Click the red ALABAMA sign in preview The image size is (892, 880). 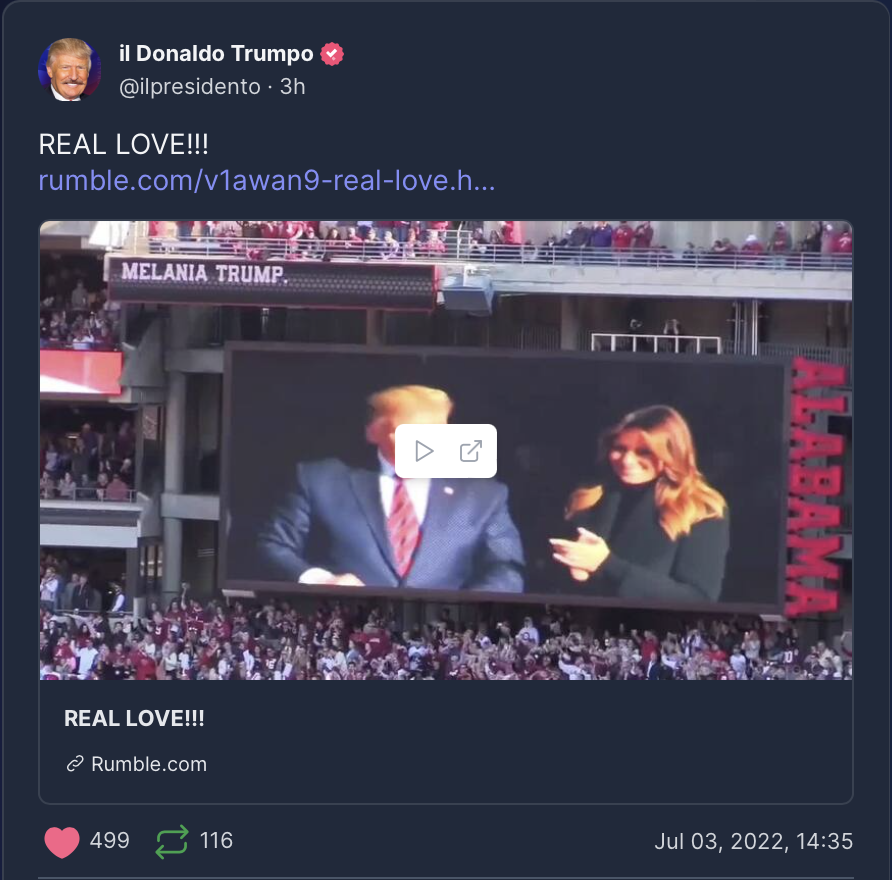[815, 486]
